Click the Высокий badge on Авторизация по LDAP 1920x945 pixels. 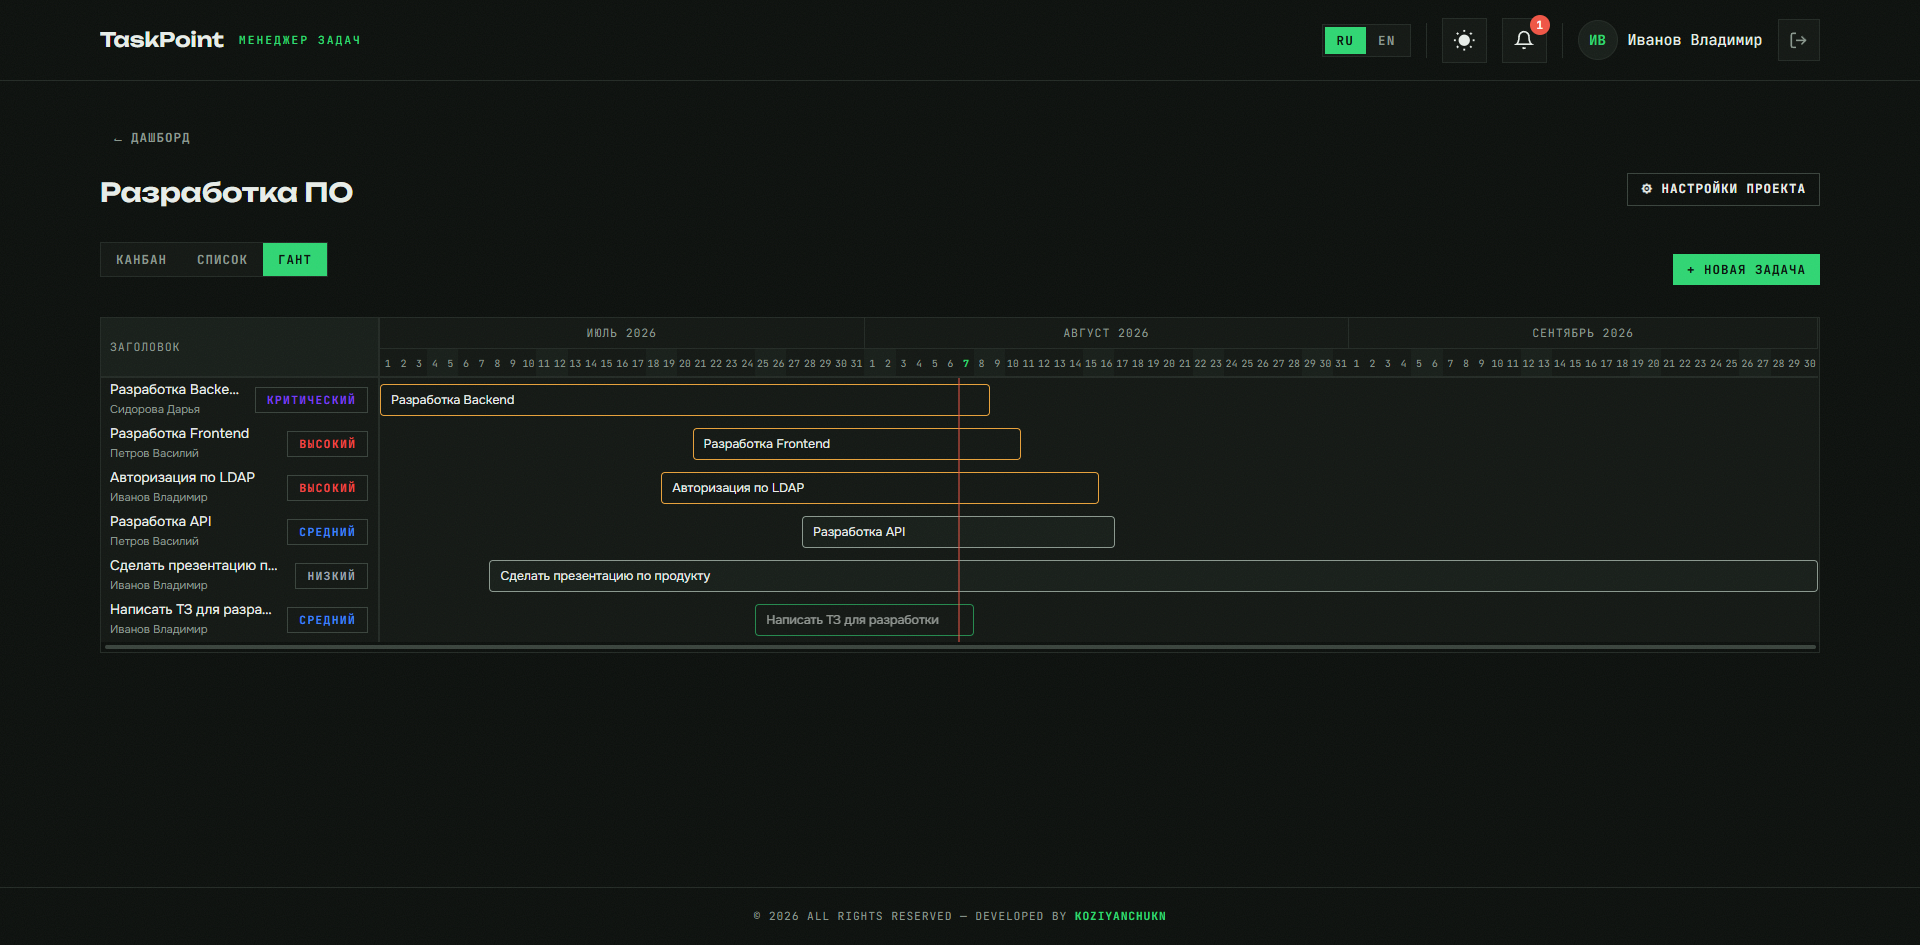[x=327, y=488]
